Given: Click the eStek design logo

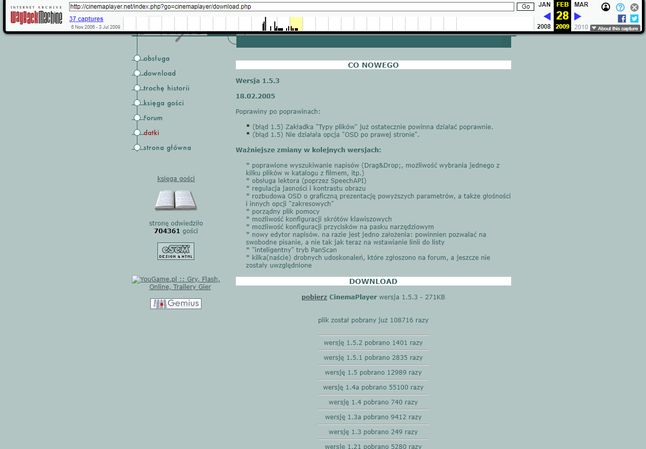Looking at the screenshot, I should [176, 251].
